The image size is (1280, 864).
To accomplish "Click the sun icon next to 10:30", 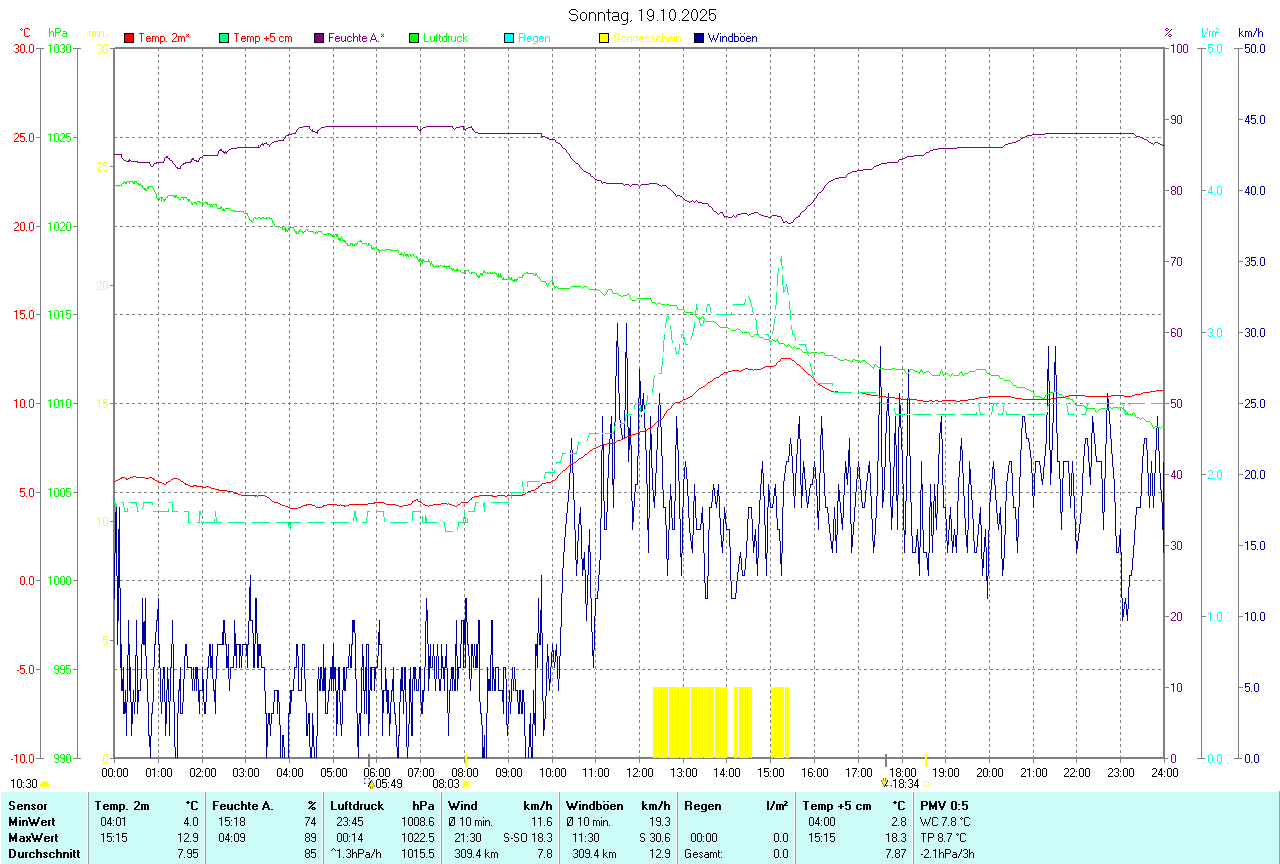I will (x=44, y=785).
